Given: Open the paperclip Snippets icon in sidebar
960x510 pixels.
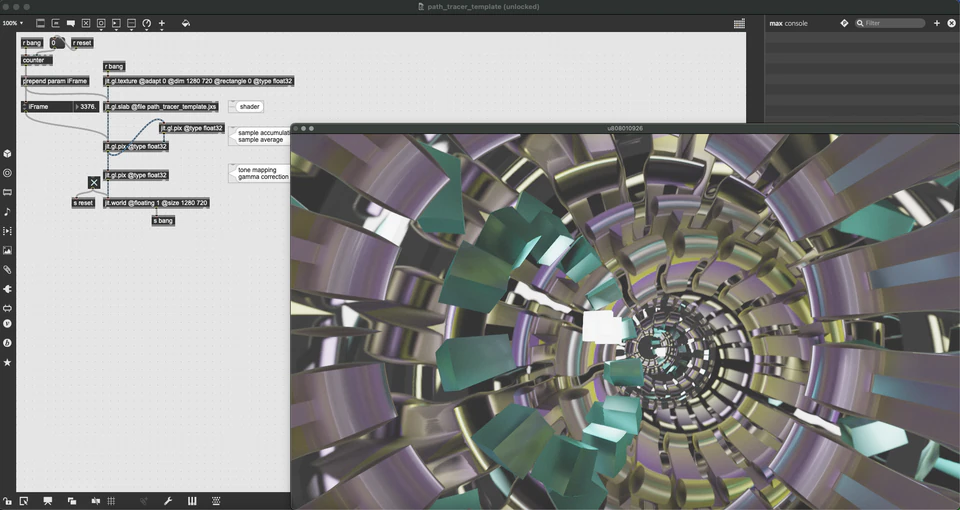Looking at the screenshot, I should 7,269.
